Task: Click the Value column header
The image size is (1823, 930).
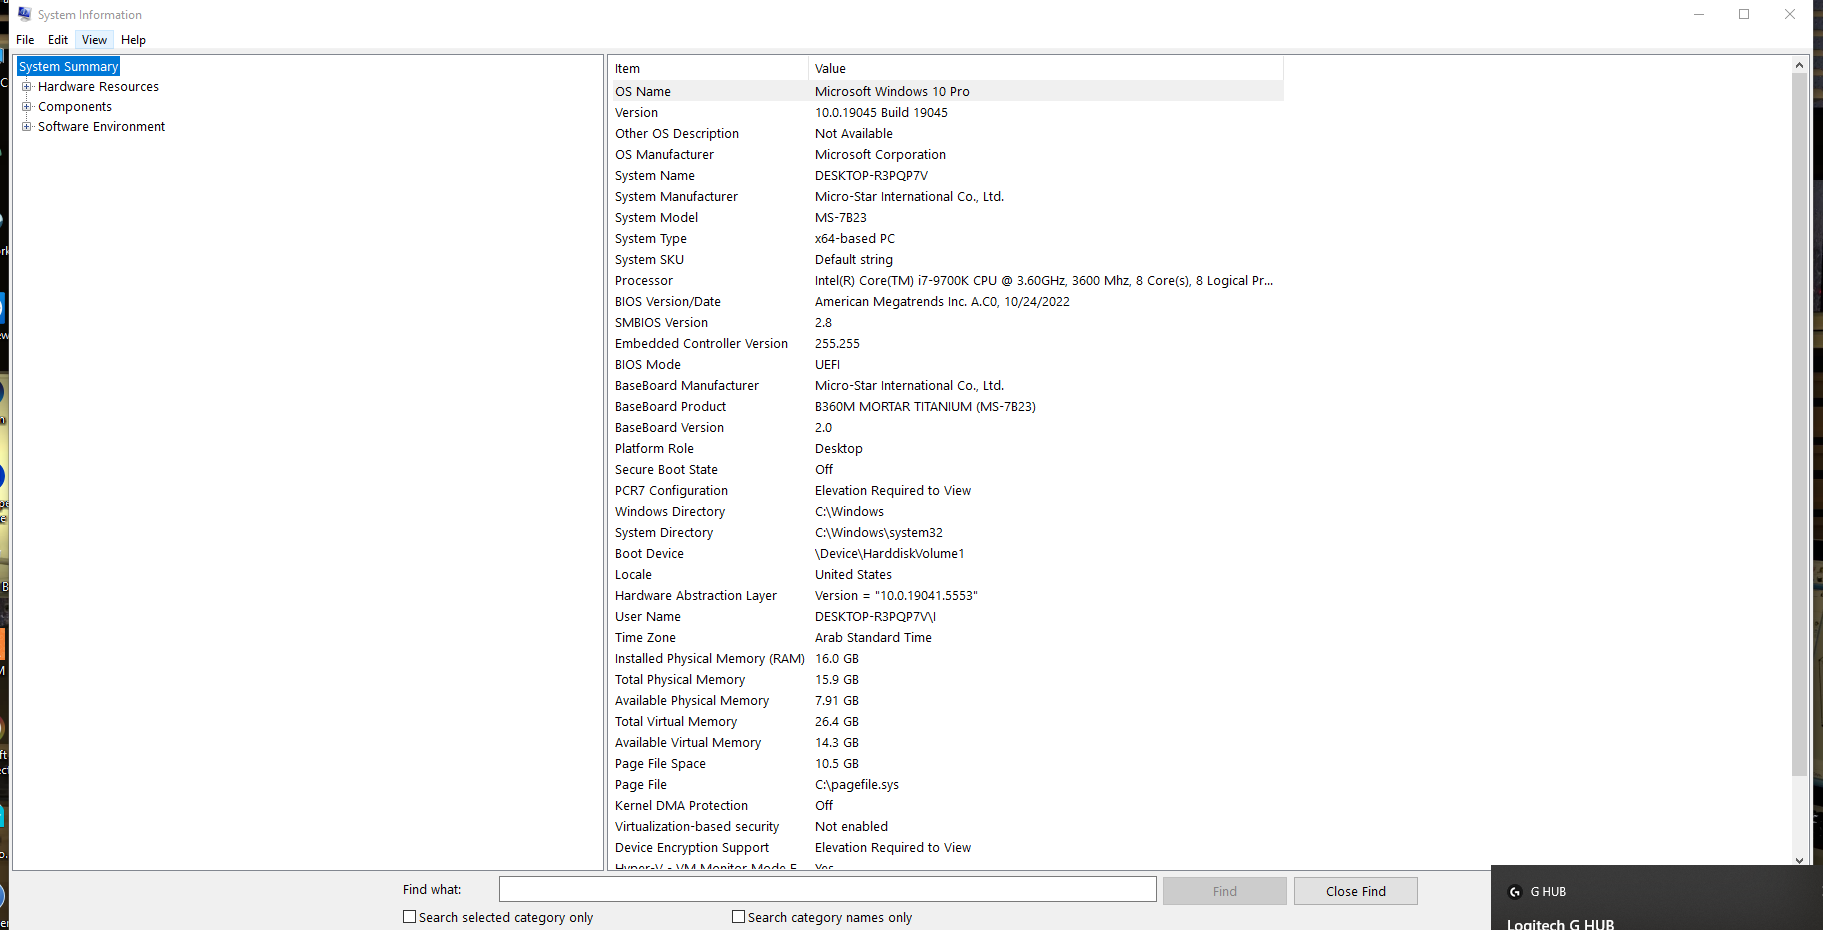Action: [1046, 68]
